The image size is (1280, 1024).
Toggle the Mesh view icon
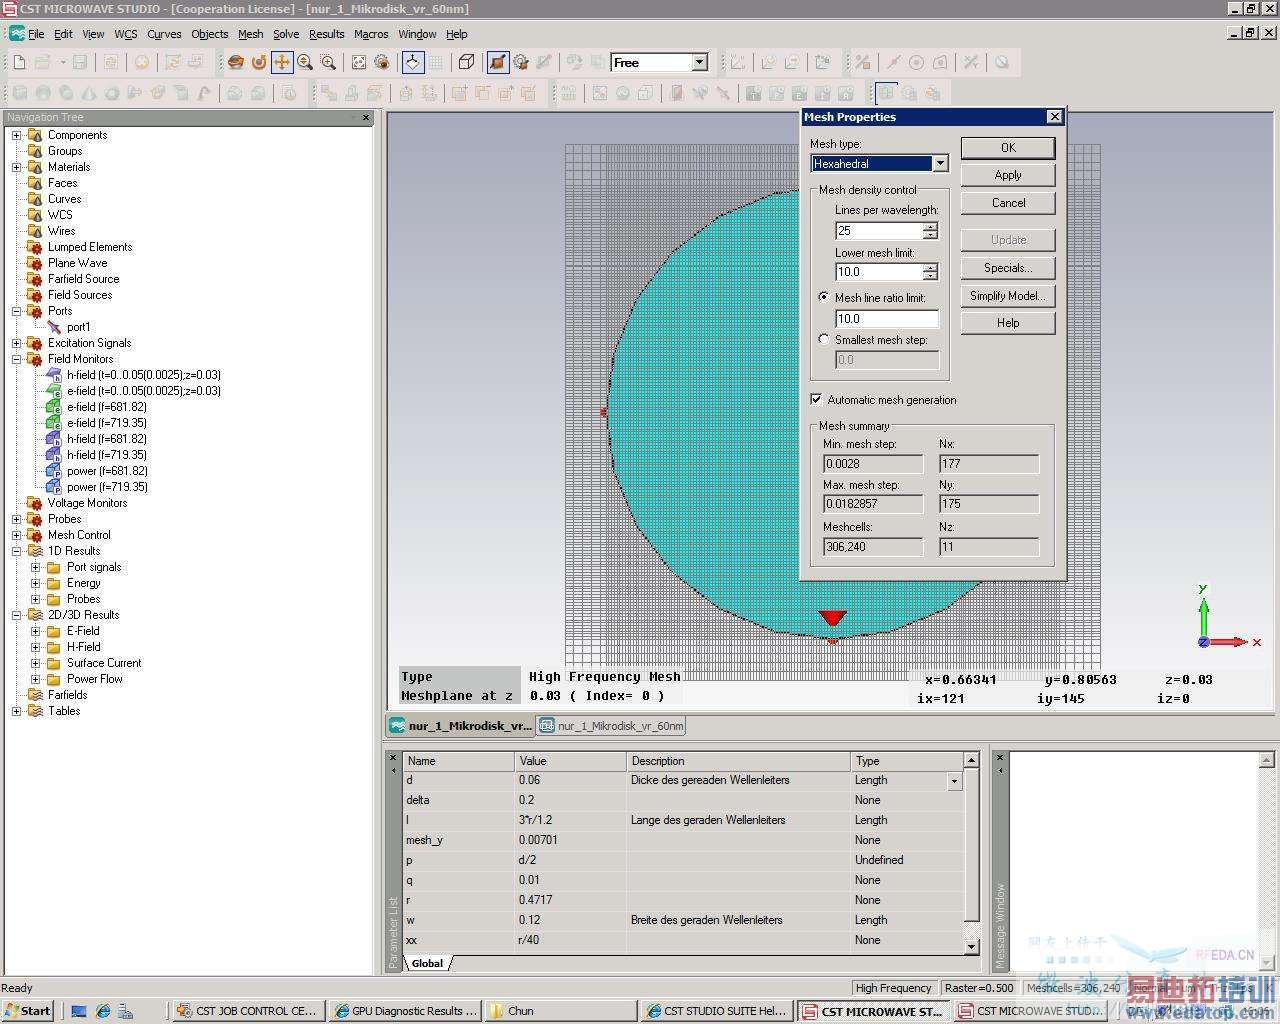pyautogui.click(x=498, y=62)
